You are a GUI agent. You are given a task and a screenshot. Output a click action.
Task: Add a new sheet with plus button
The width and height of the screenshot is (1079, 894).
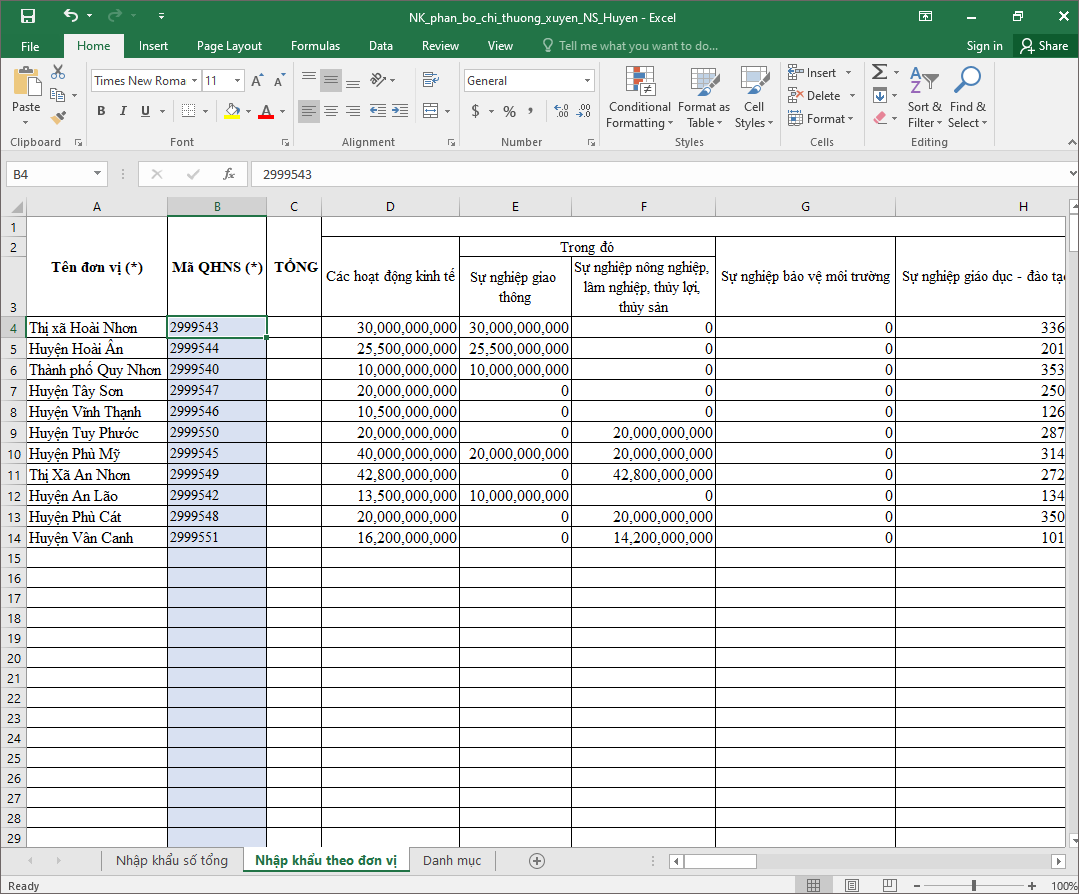[537, 861]
